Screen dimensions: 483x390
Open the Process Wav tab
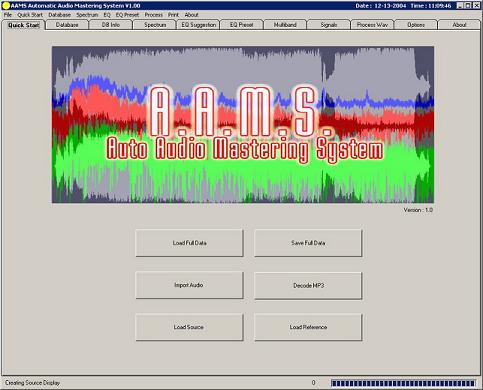(x=372, y=25)
